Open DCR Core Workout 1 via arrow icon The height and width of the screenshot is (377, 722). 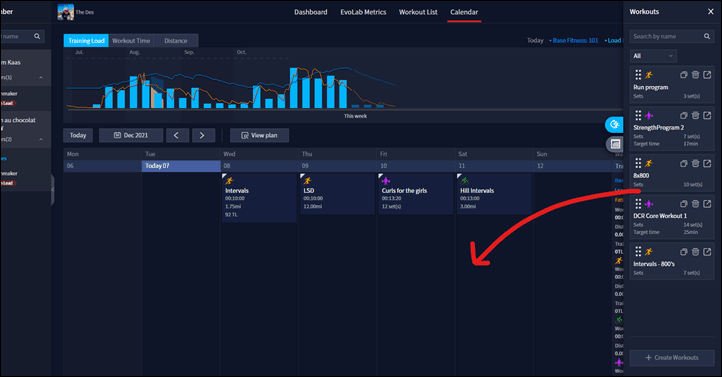coord(707,203)
